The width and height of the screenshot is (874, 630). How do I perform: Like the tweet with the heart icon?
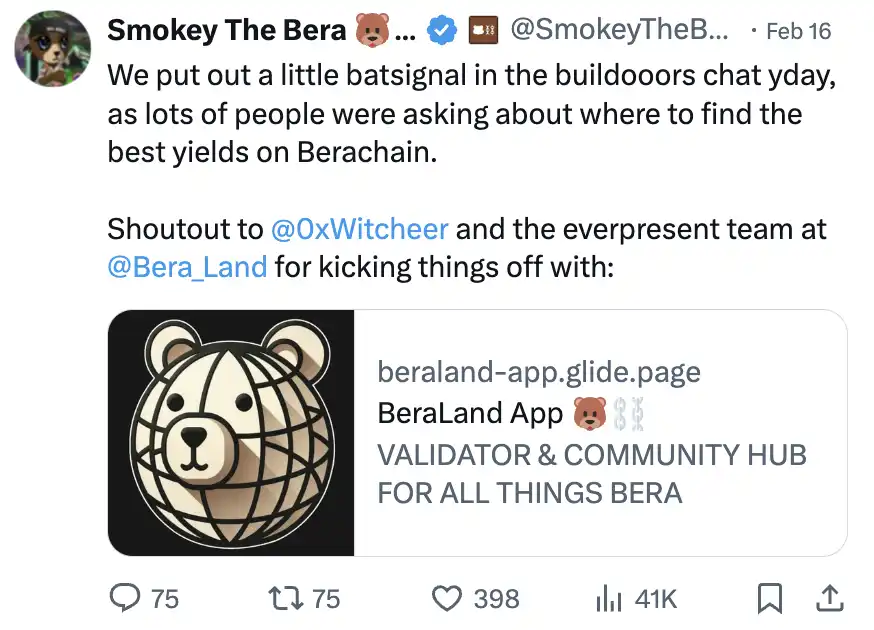coord(447,597)
